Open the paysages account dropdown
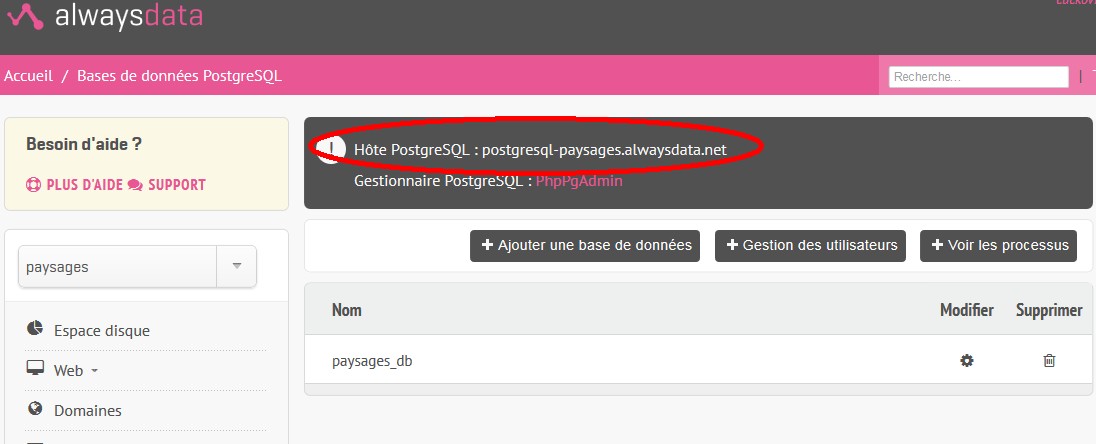Viewport: 1096px width, 444px height. click(x=138, y=266)
